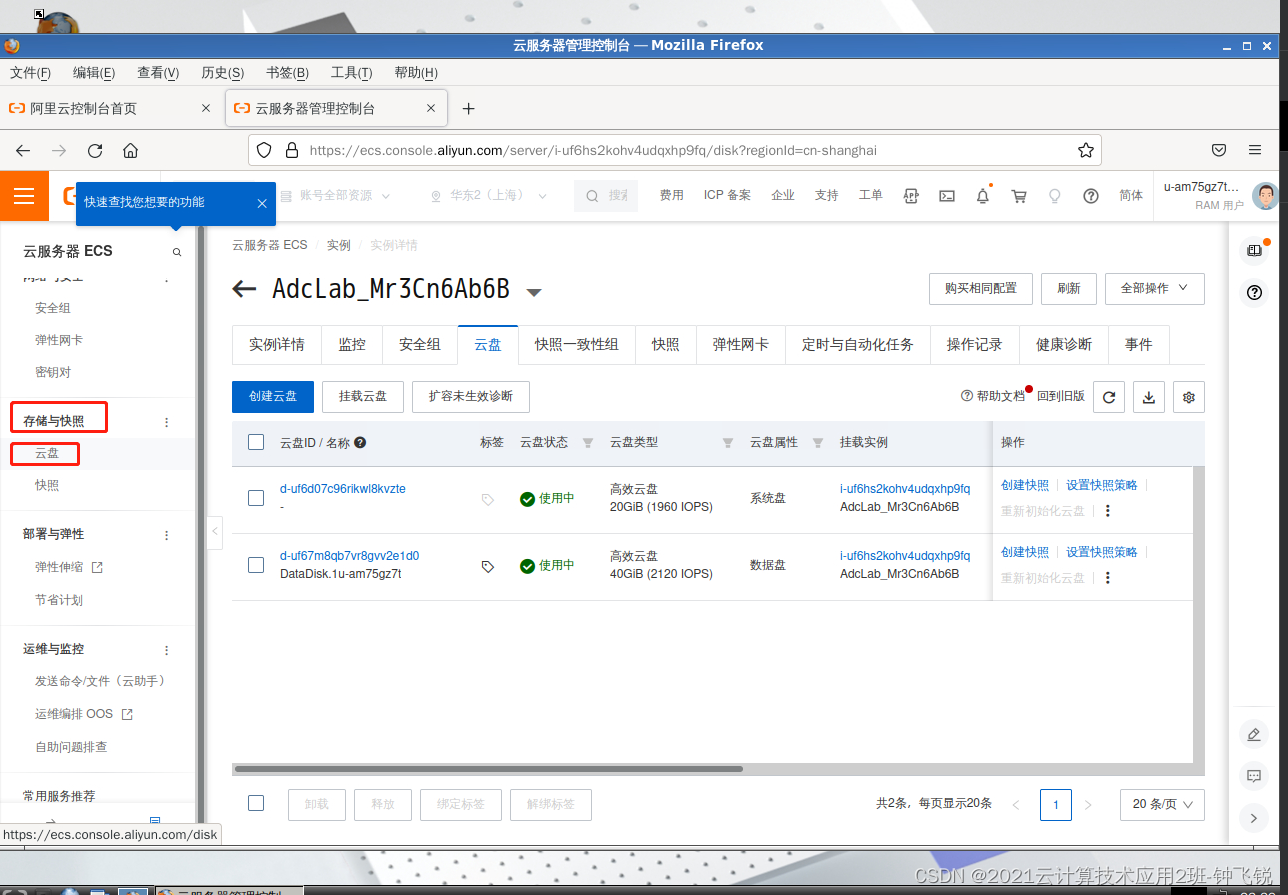The image size is (1288, 895).
Task: Switch to 弹性网卡 tab
Action: coord(741,344)
